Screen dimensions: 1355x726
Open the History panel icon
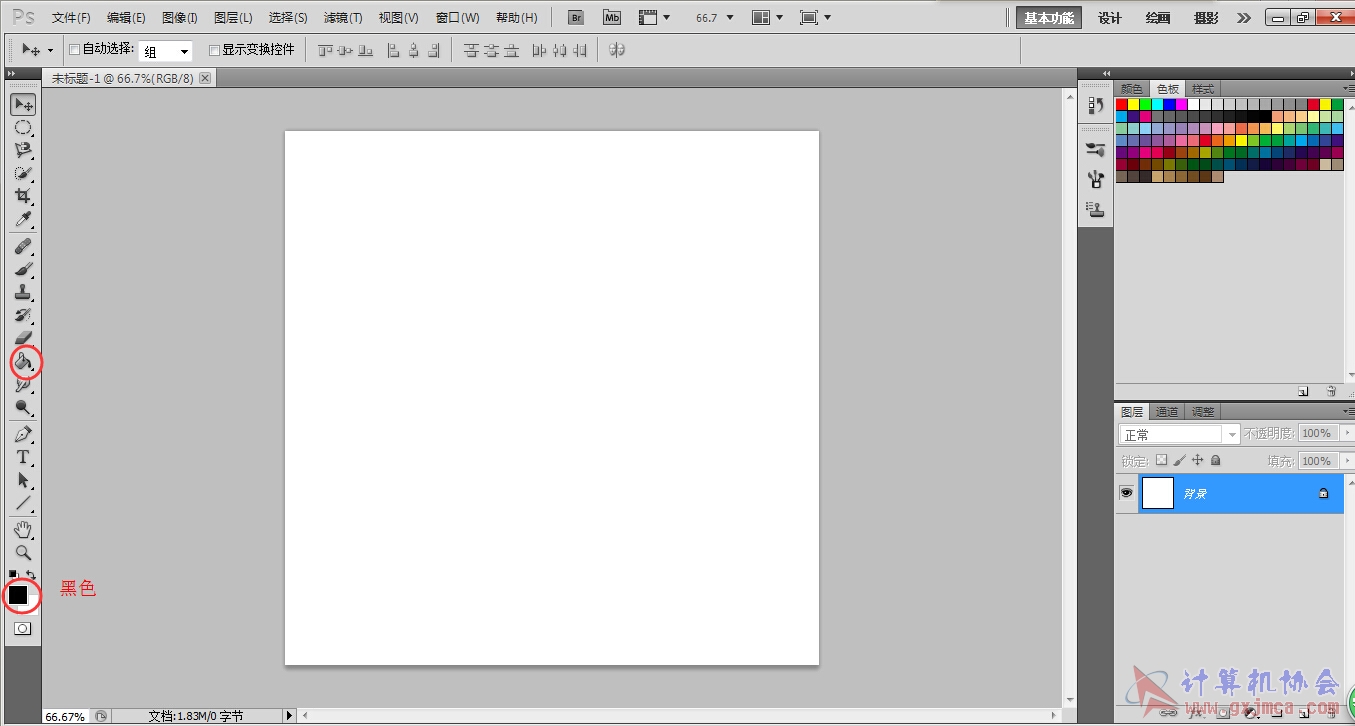point(1096,105)
